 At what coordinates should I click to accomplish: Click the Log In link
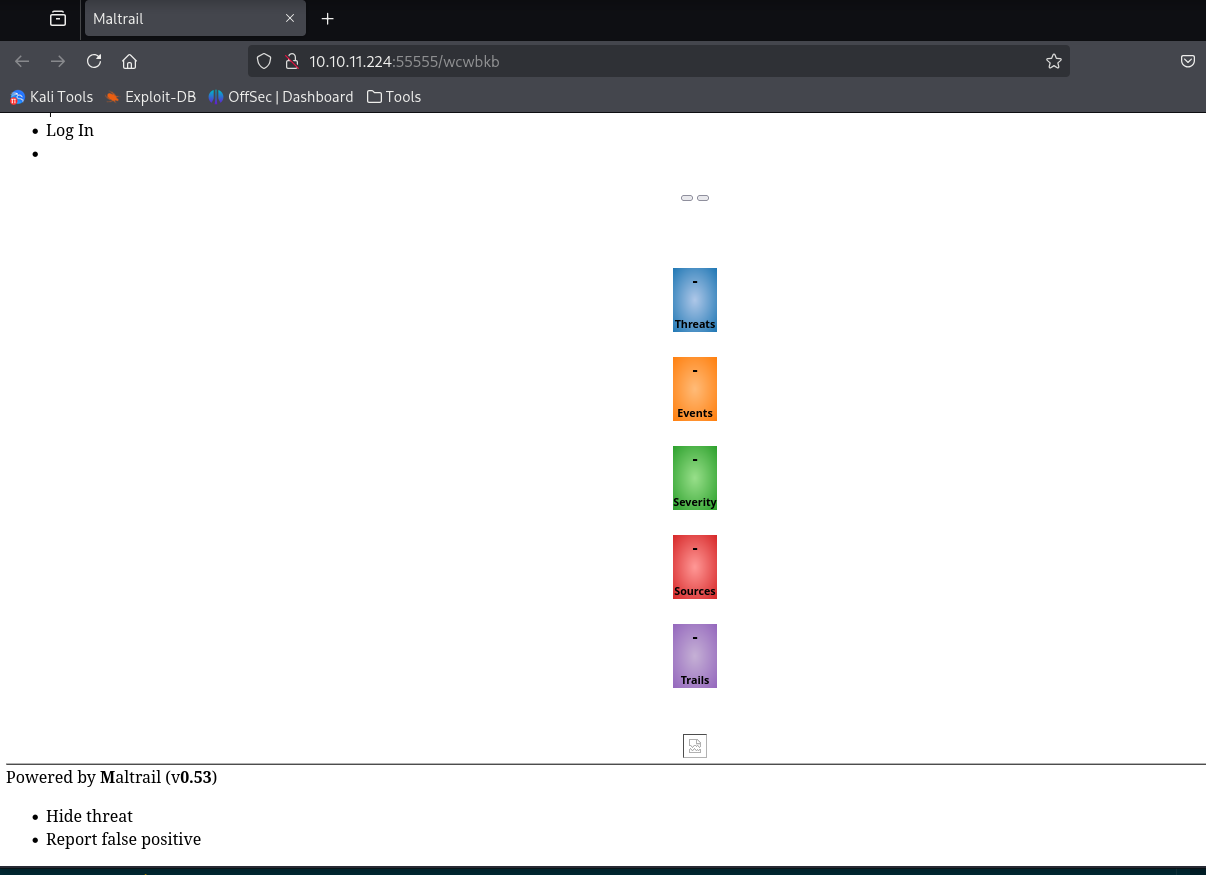[70, 130]
